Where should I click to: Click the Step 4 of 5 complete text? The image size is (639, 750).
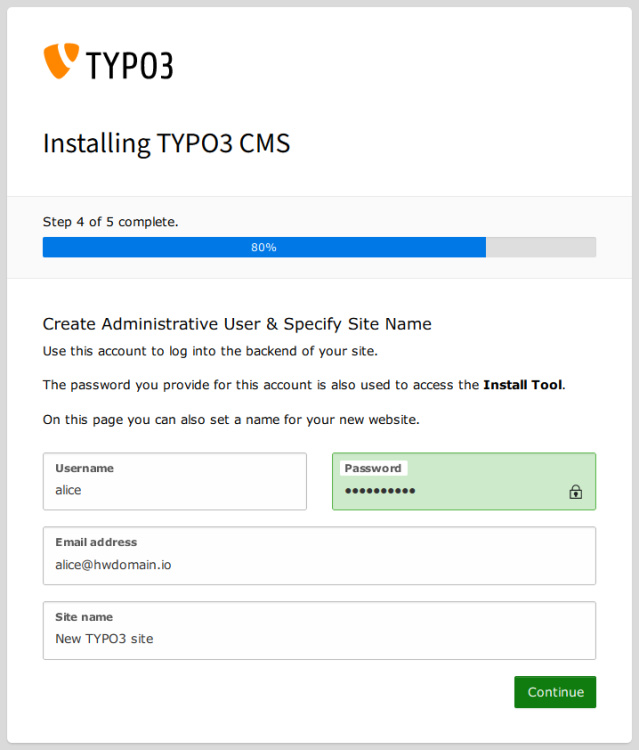[x=110, y=221]
